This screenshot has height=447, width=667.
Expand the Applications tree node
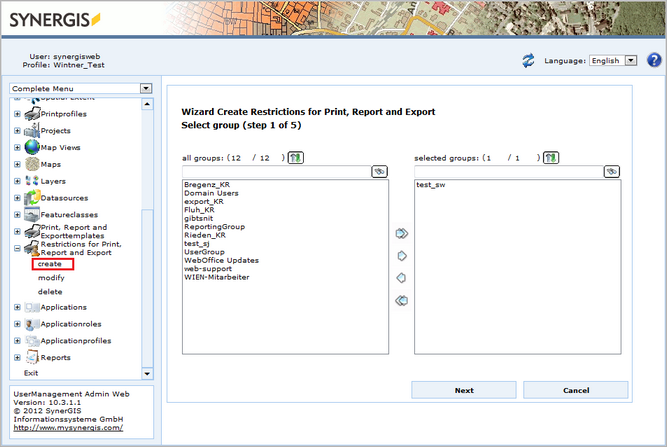click(x=17, y=307)
